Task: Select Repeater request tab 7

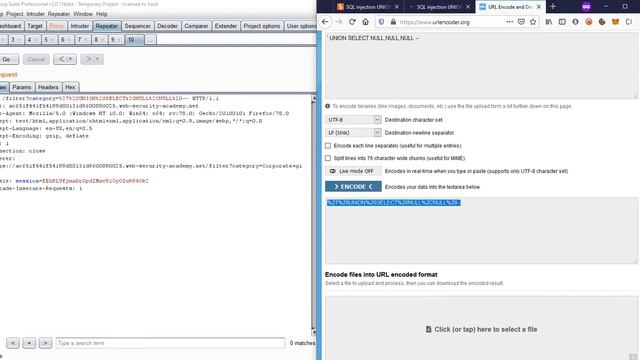Action: (82, 40)
